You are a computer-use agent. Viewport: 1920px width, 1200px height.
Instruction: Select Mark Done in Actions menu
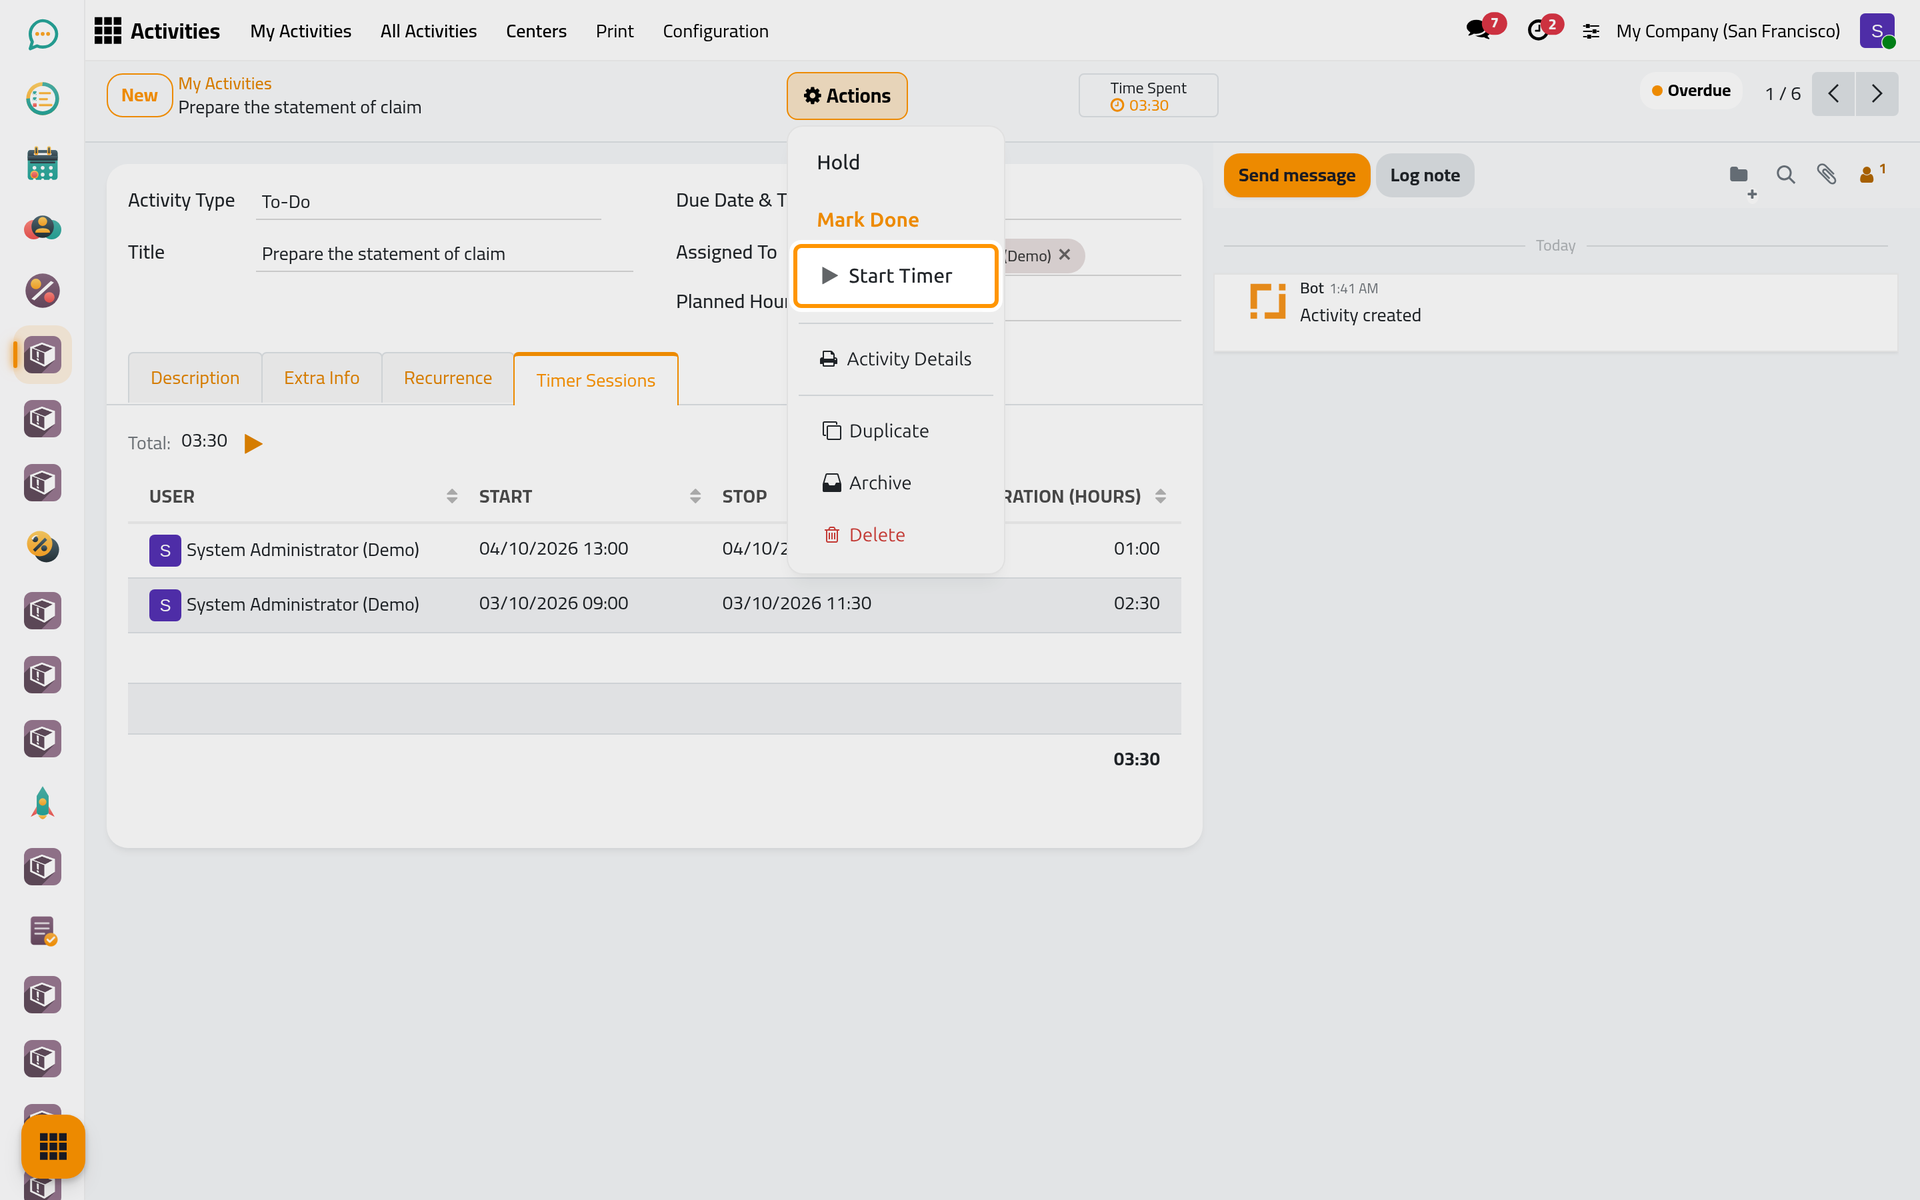point(867,220)
